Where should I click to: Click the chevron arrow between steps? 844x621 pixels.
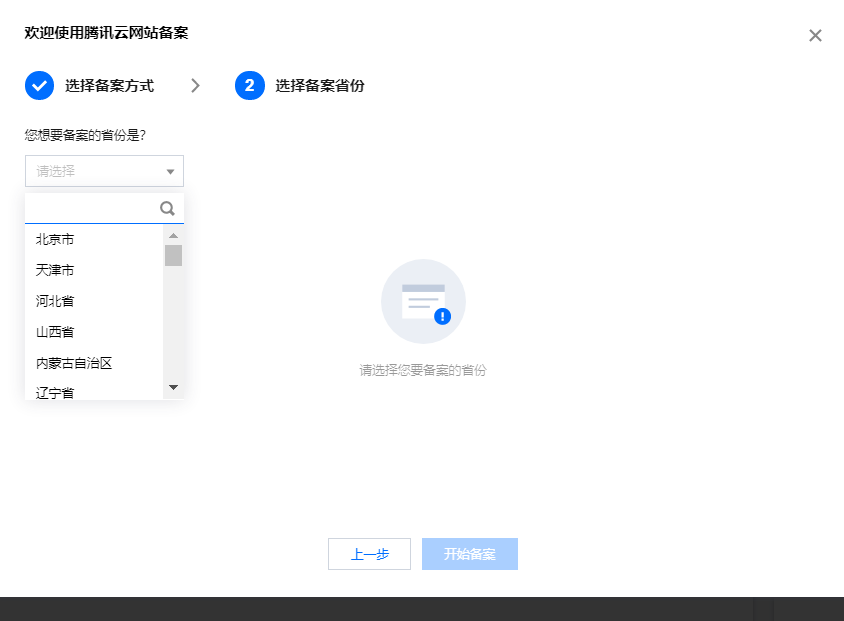tap(195, 86)
